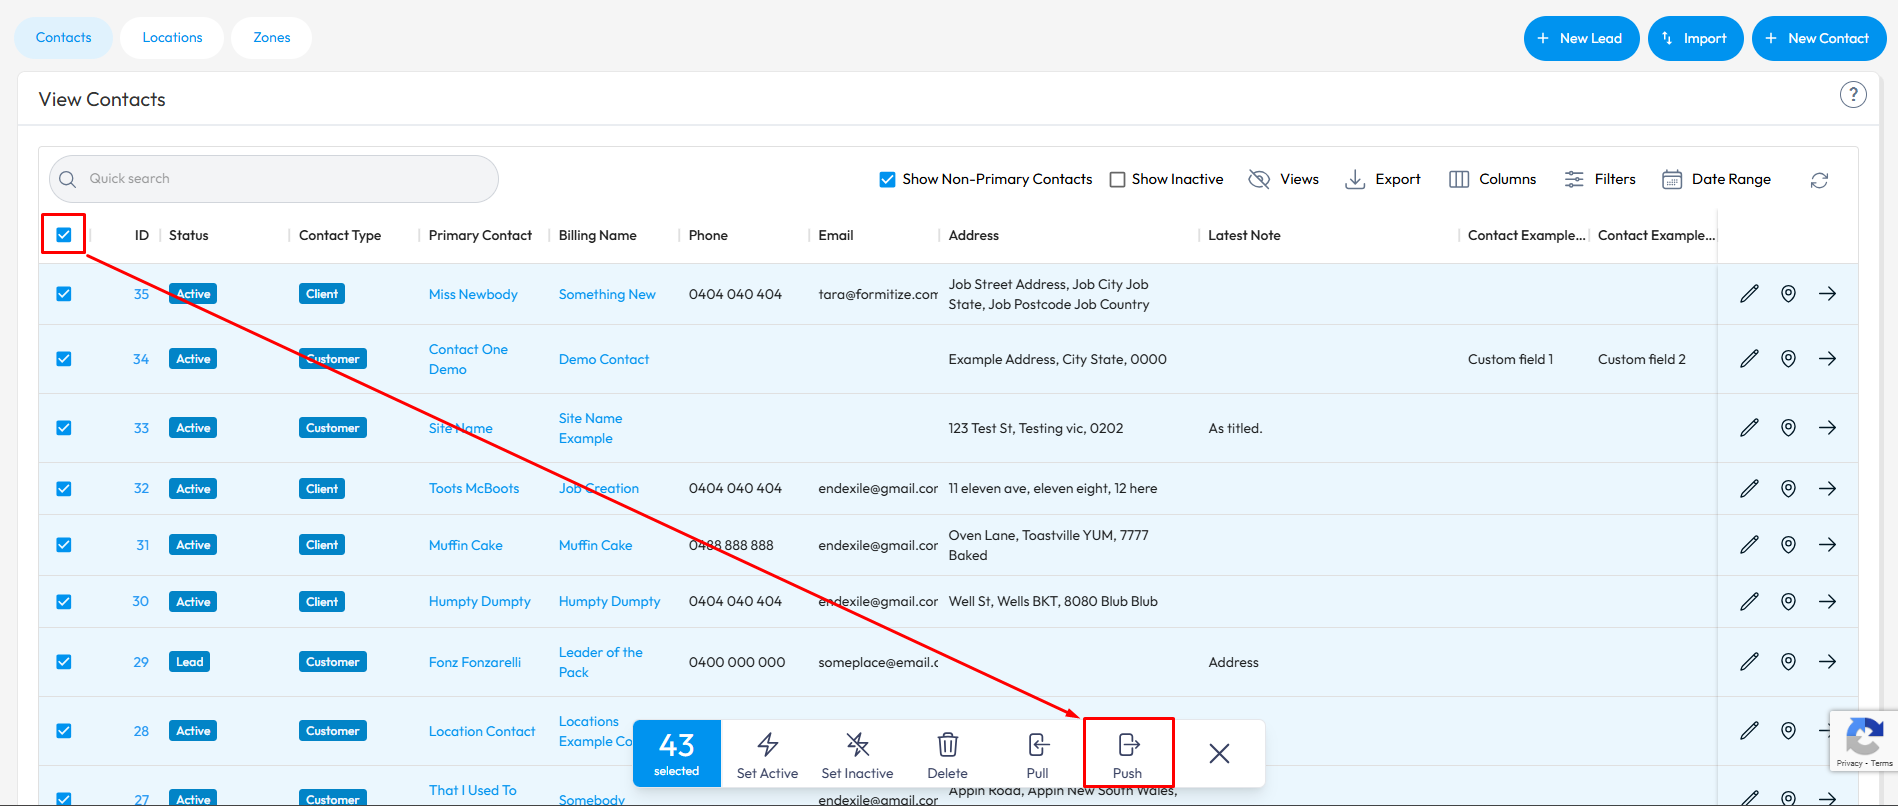This screenshot has width=1898, height=806.
Task: Push the selected contacts
Action: (1128, 755)
